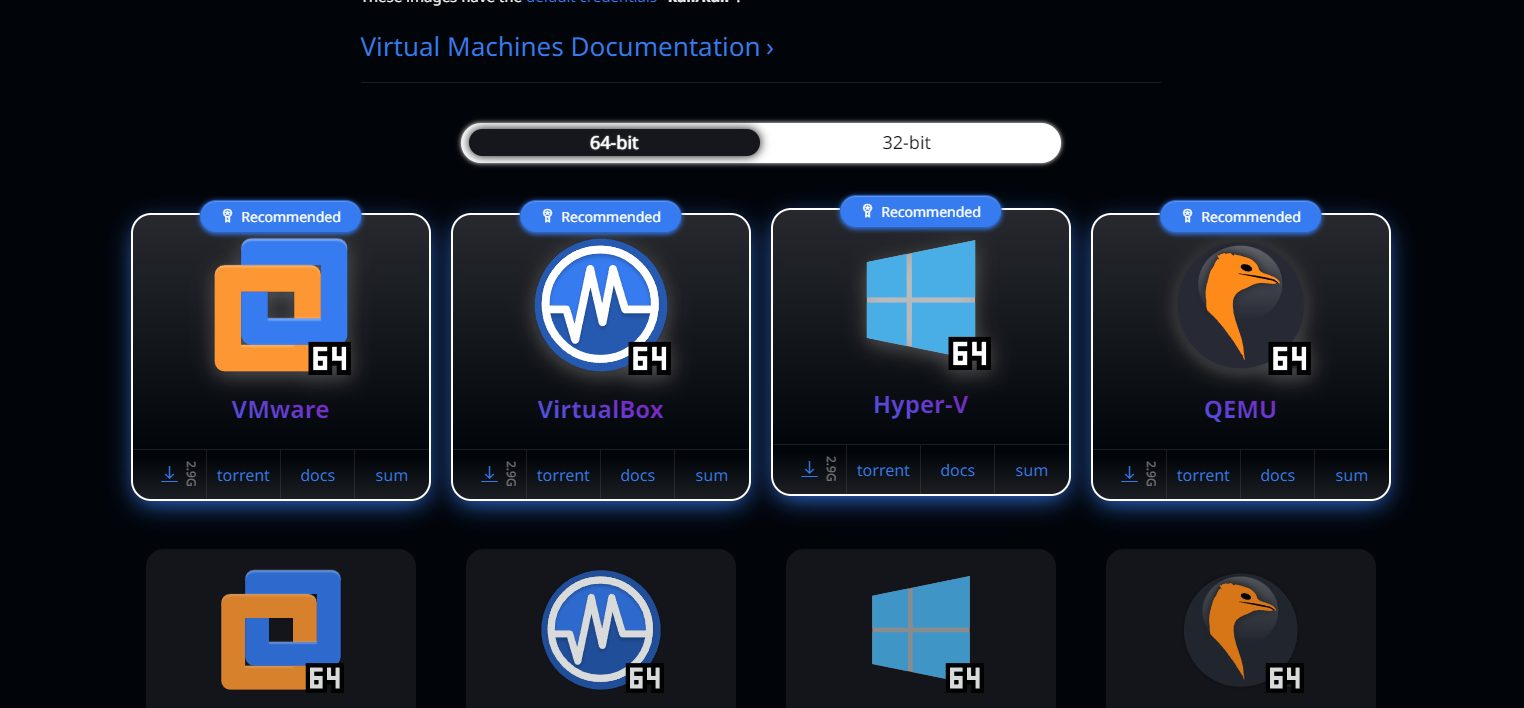
Task: Select the second-row QEMU thumbnail
Action: (x=1240, y=628)
